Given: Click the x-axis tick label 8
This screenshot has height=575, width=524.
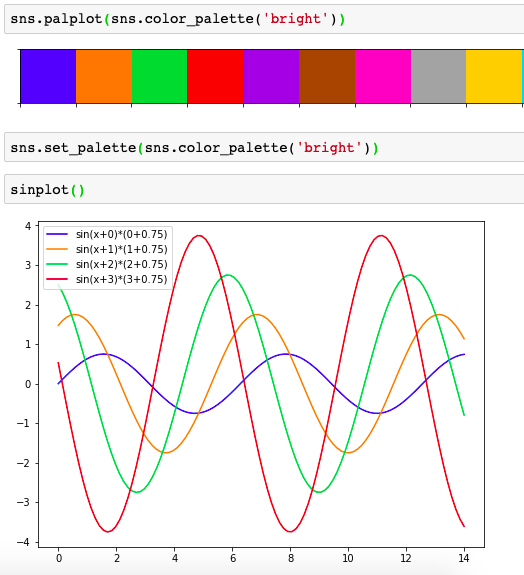Looking at the screenshot, I should point(291,558).
